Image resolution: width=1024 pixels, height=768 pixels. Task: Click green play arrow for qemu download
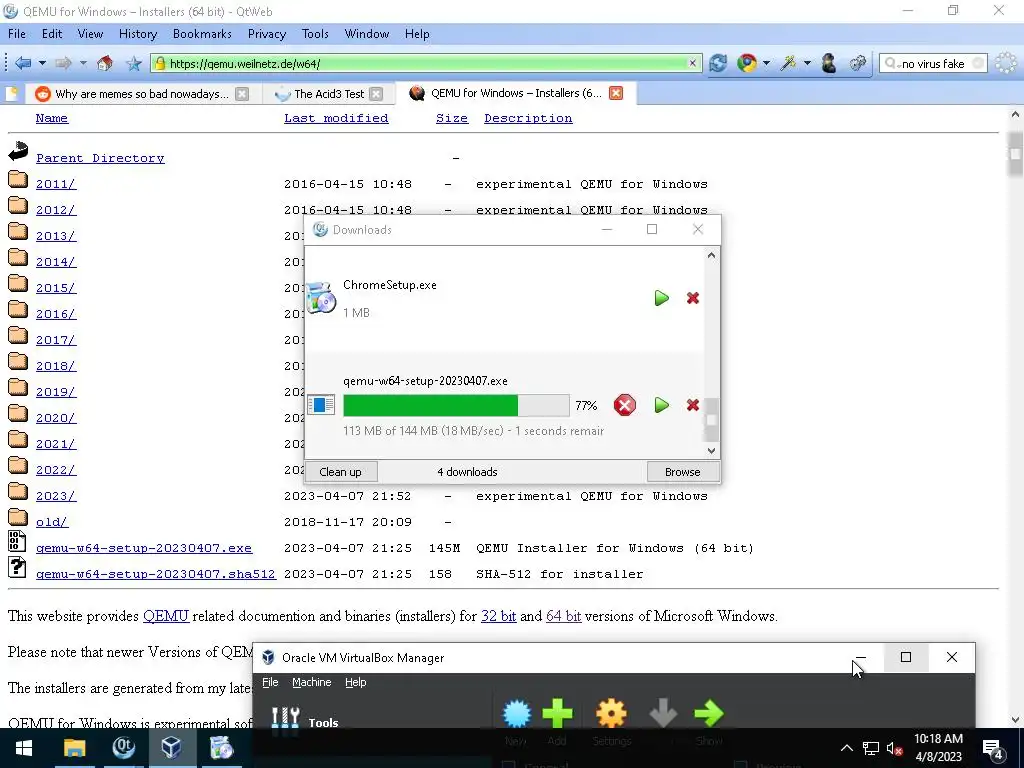pyautogui.click(x=662, y=406)
